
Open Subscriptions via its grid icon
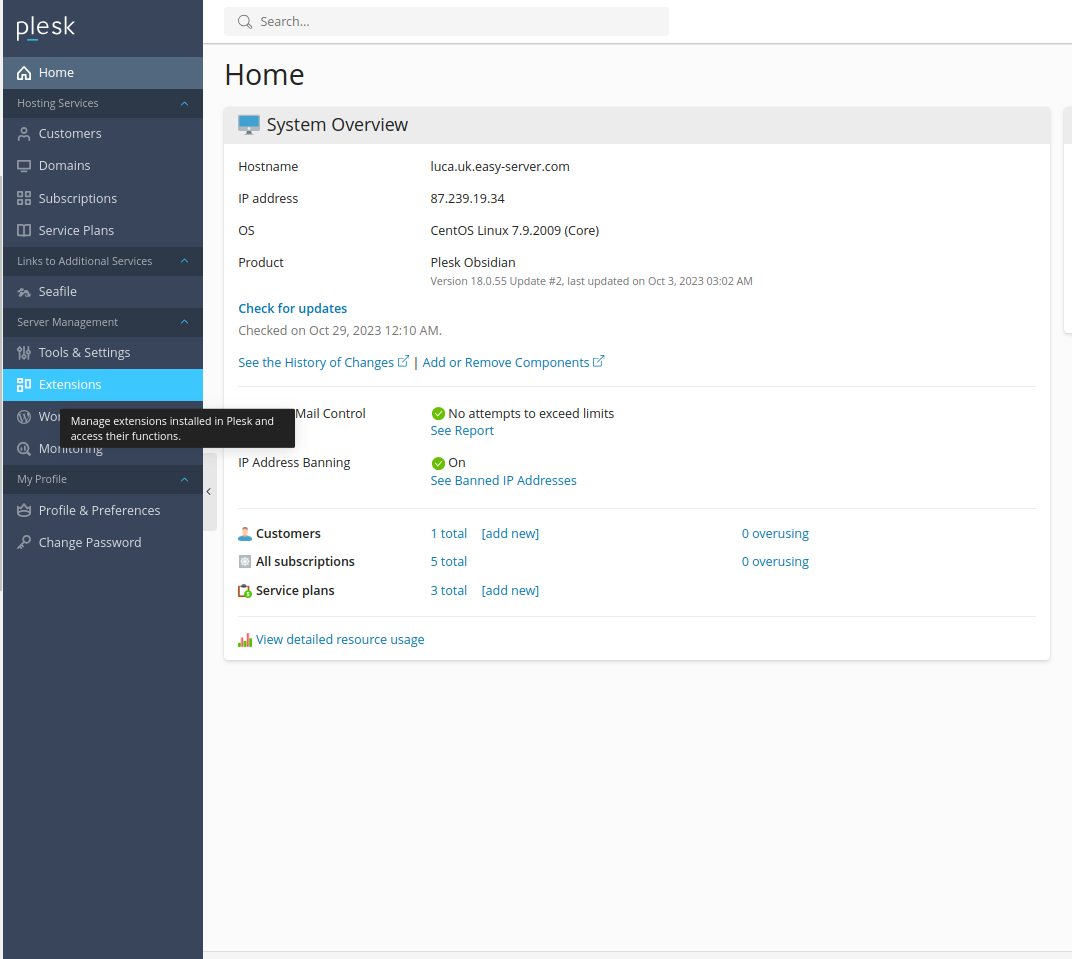tap(24, 199)
